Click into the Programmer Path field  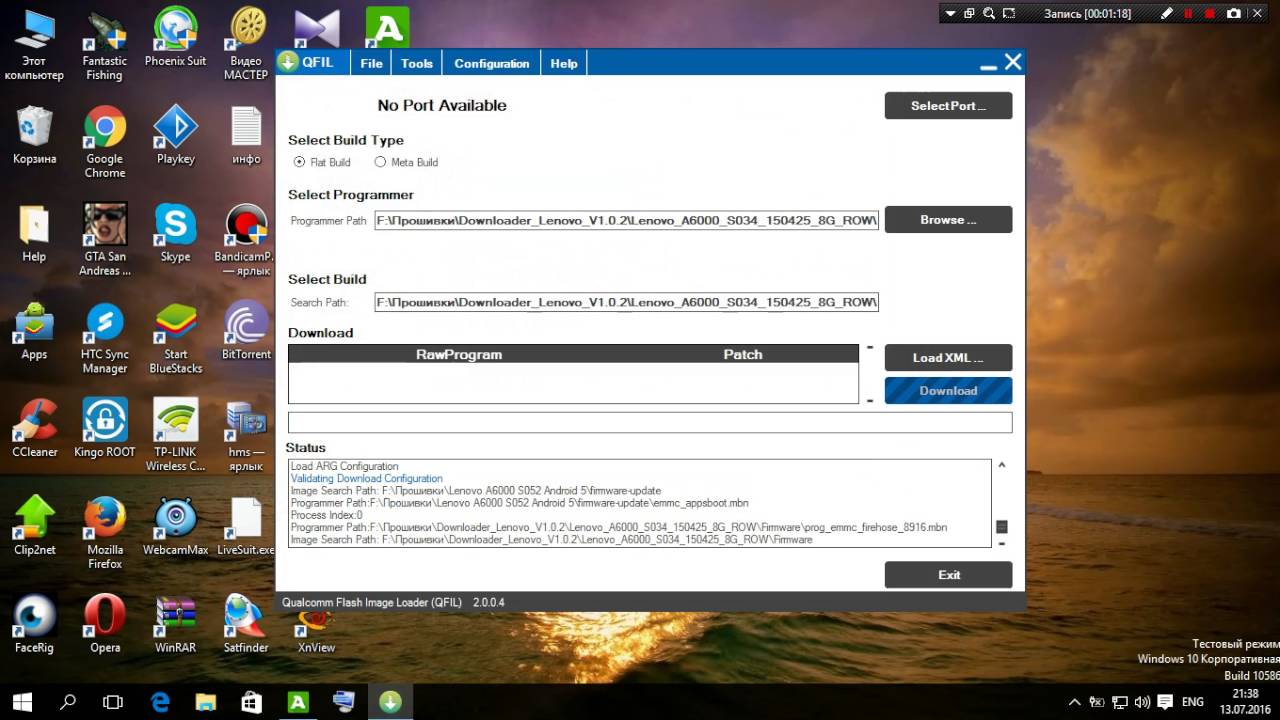pos(627,220)
